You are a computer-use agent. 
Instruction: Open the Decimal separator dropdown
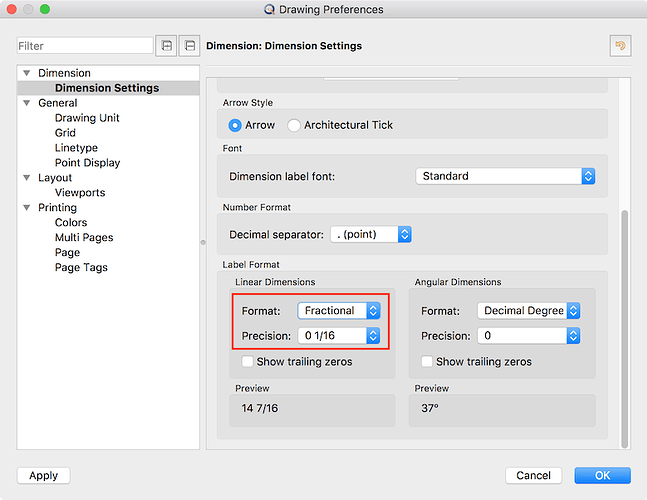[370, 234]
